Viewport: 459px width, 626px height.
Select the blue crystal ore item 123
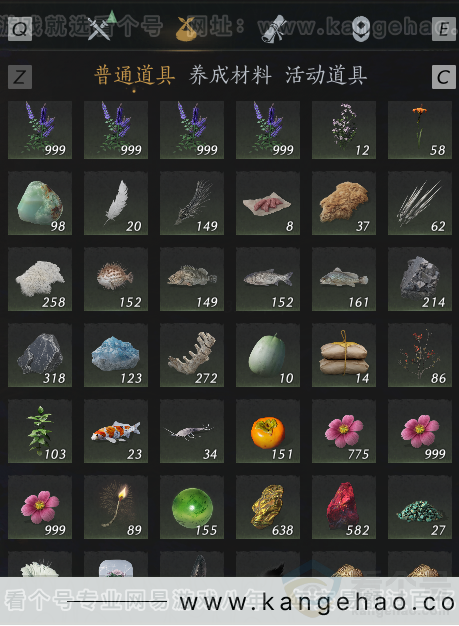(x=116, y=355)
